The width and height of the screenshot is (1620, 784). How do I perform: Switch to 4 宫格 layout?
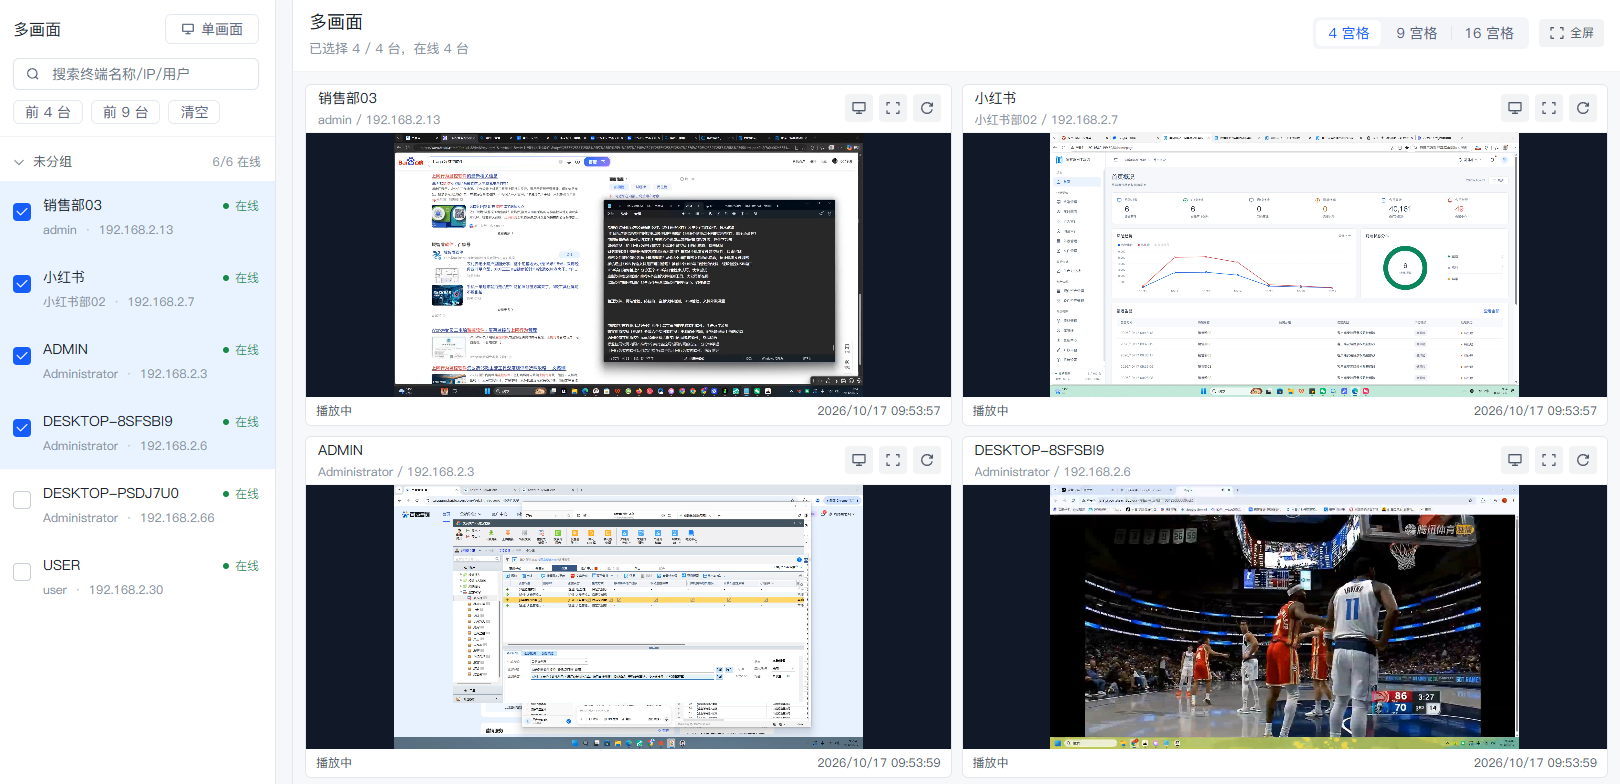click(1348, 33)
